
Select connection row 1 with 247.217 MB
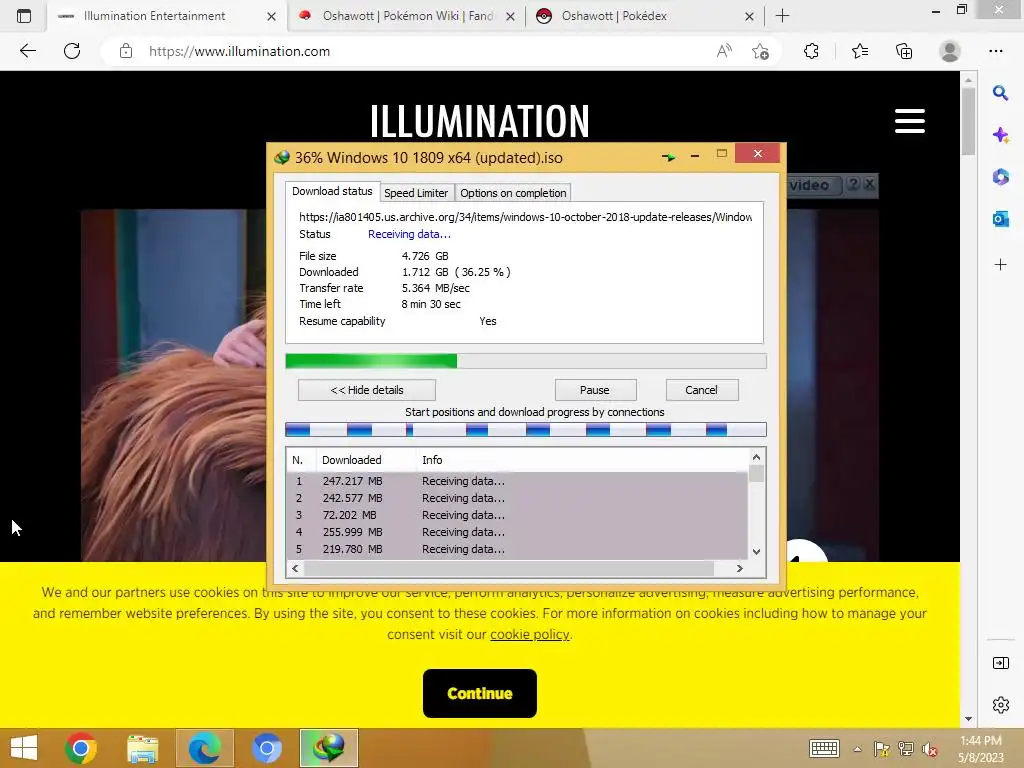click(517, 481)
